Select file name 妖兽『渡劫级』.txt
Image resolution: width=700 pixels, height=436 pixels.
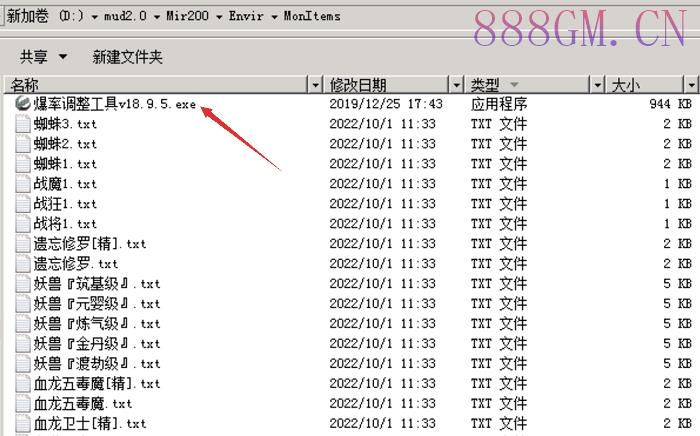pos(97,364)
